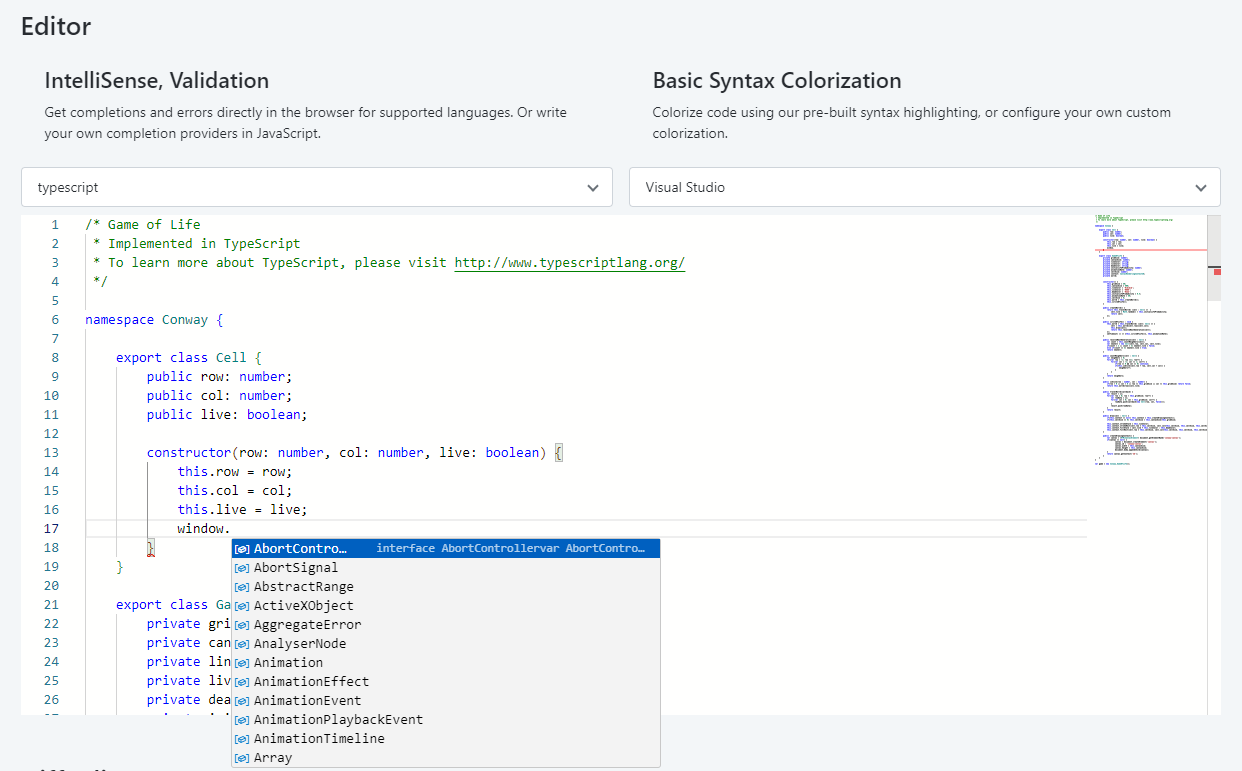Select AnimationEvent from the suggestion list
Viewport: 1242px width, 771px height.
click(307, 701)
